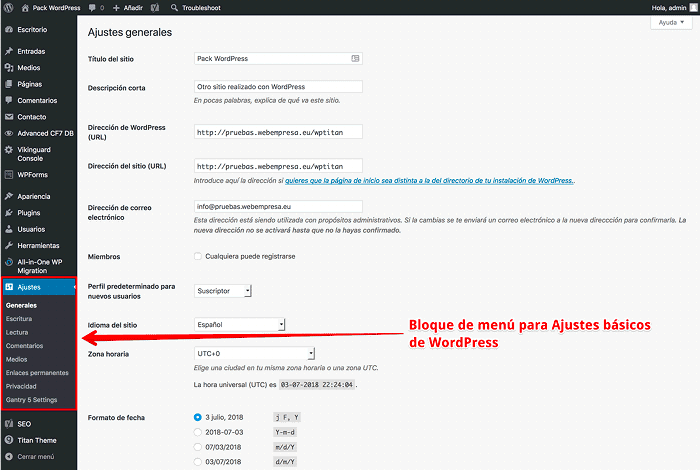700x470 pixels.
Task: Click the Cerrar menú collapse arrow icon
Action: click(8, 457)
